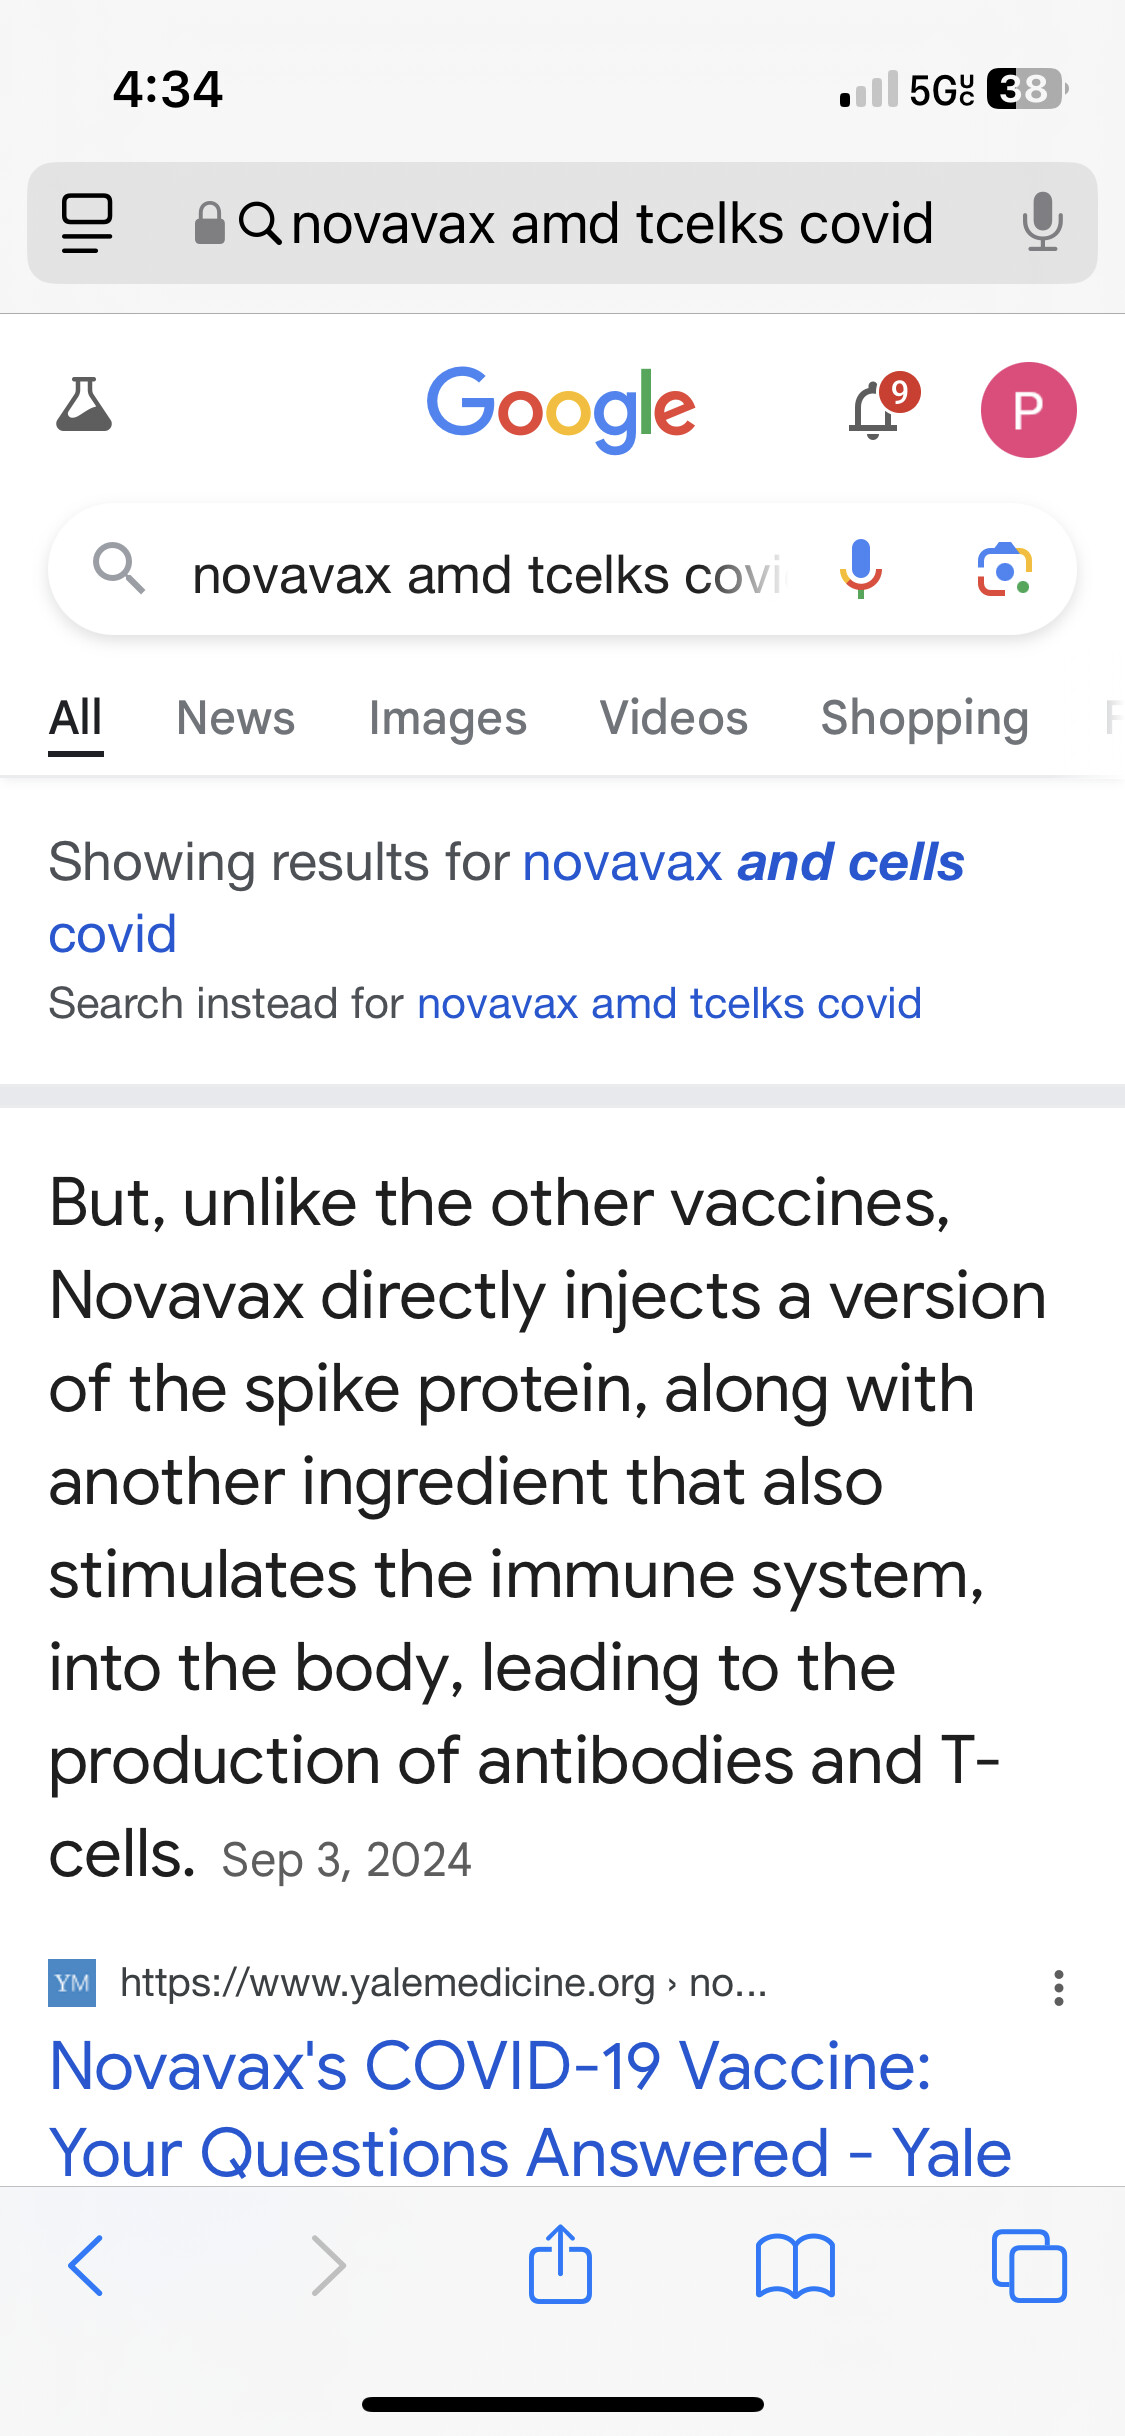Show Safari open tabs

point(1029,2266)
